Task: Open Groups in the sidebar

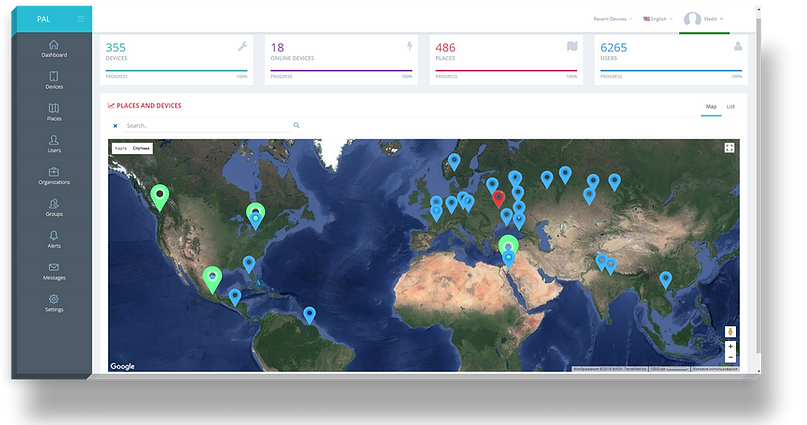Action: click(x=54, y=208)
